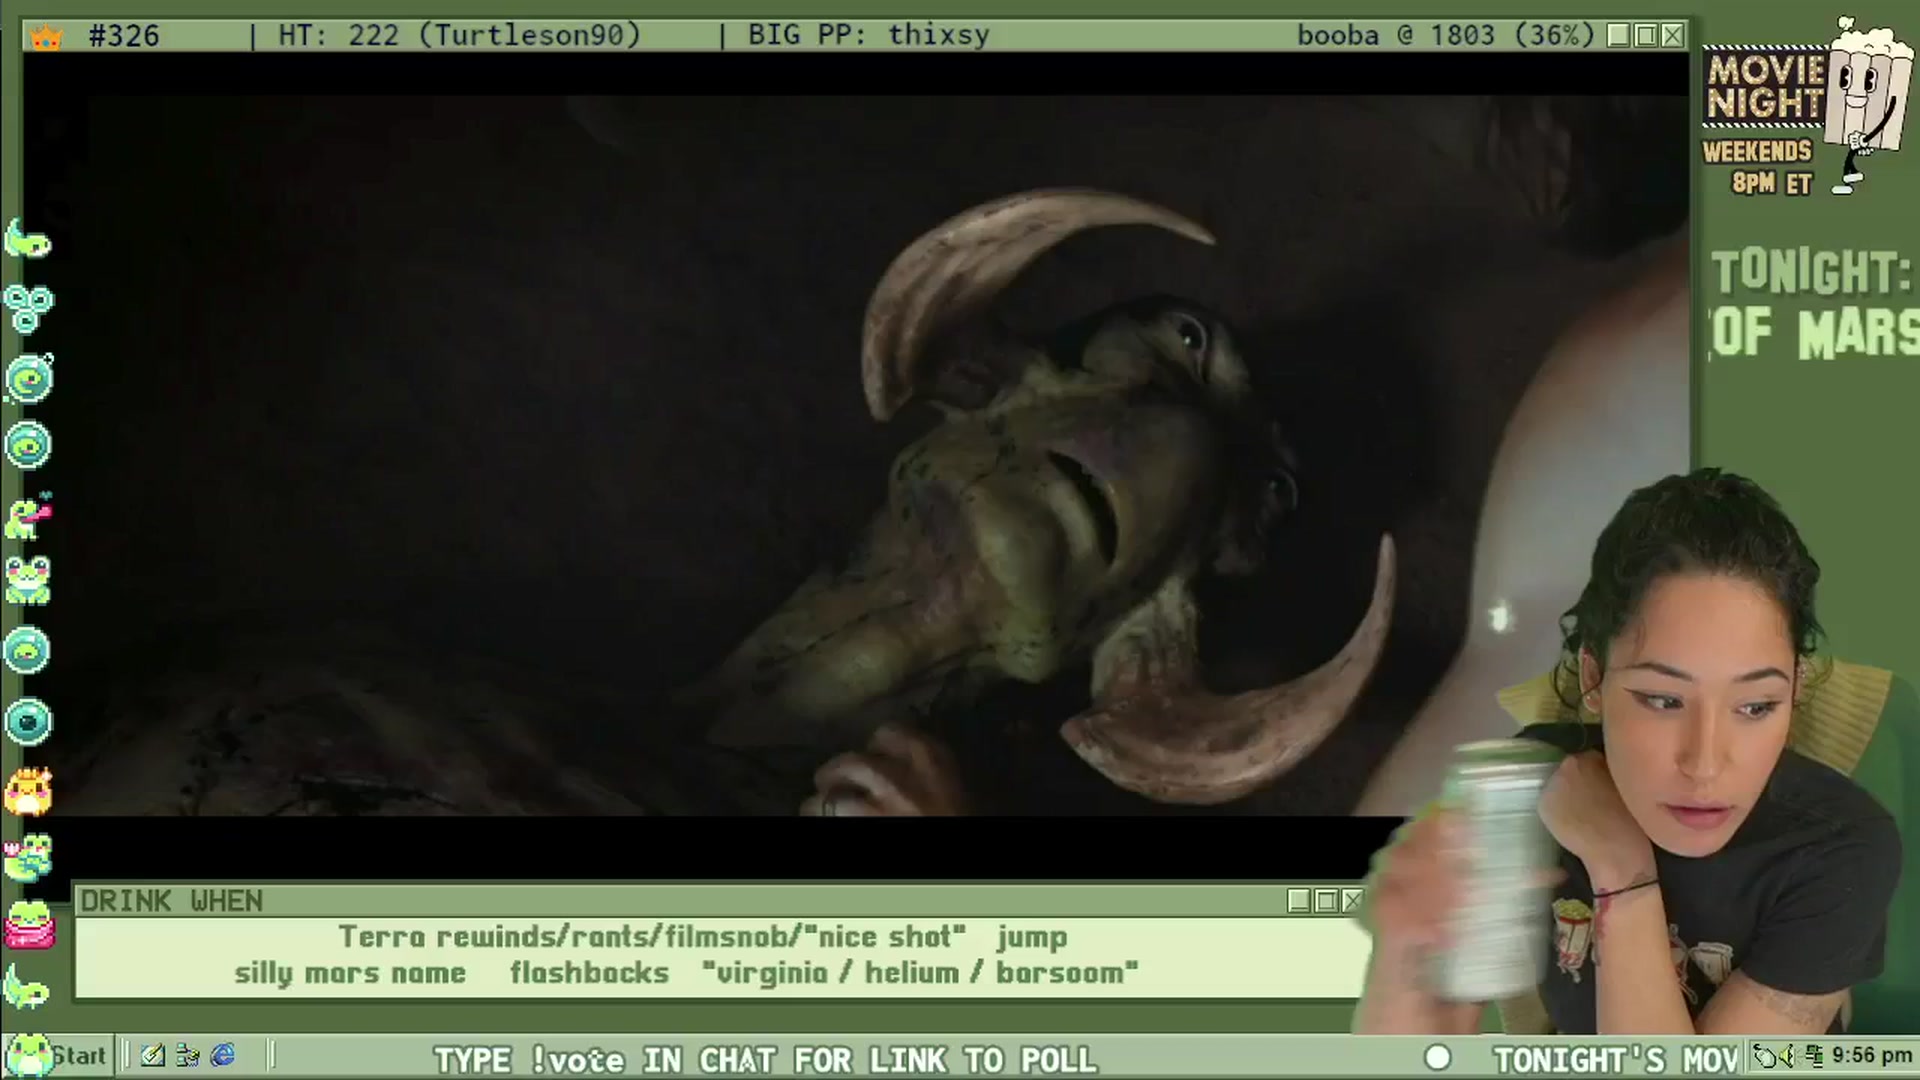The image size is (1920, 1080).
Task: Click the TONIGHT'S MOV ticker text
Action: (1615, 1059)
